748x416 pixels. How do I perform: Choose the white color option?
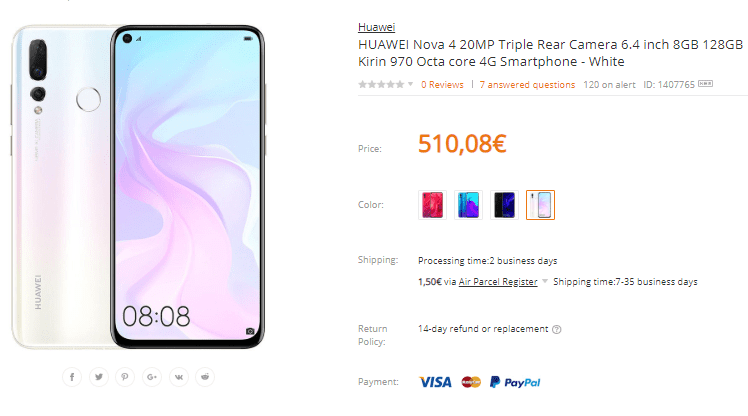click(540, 205)
